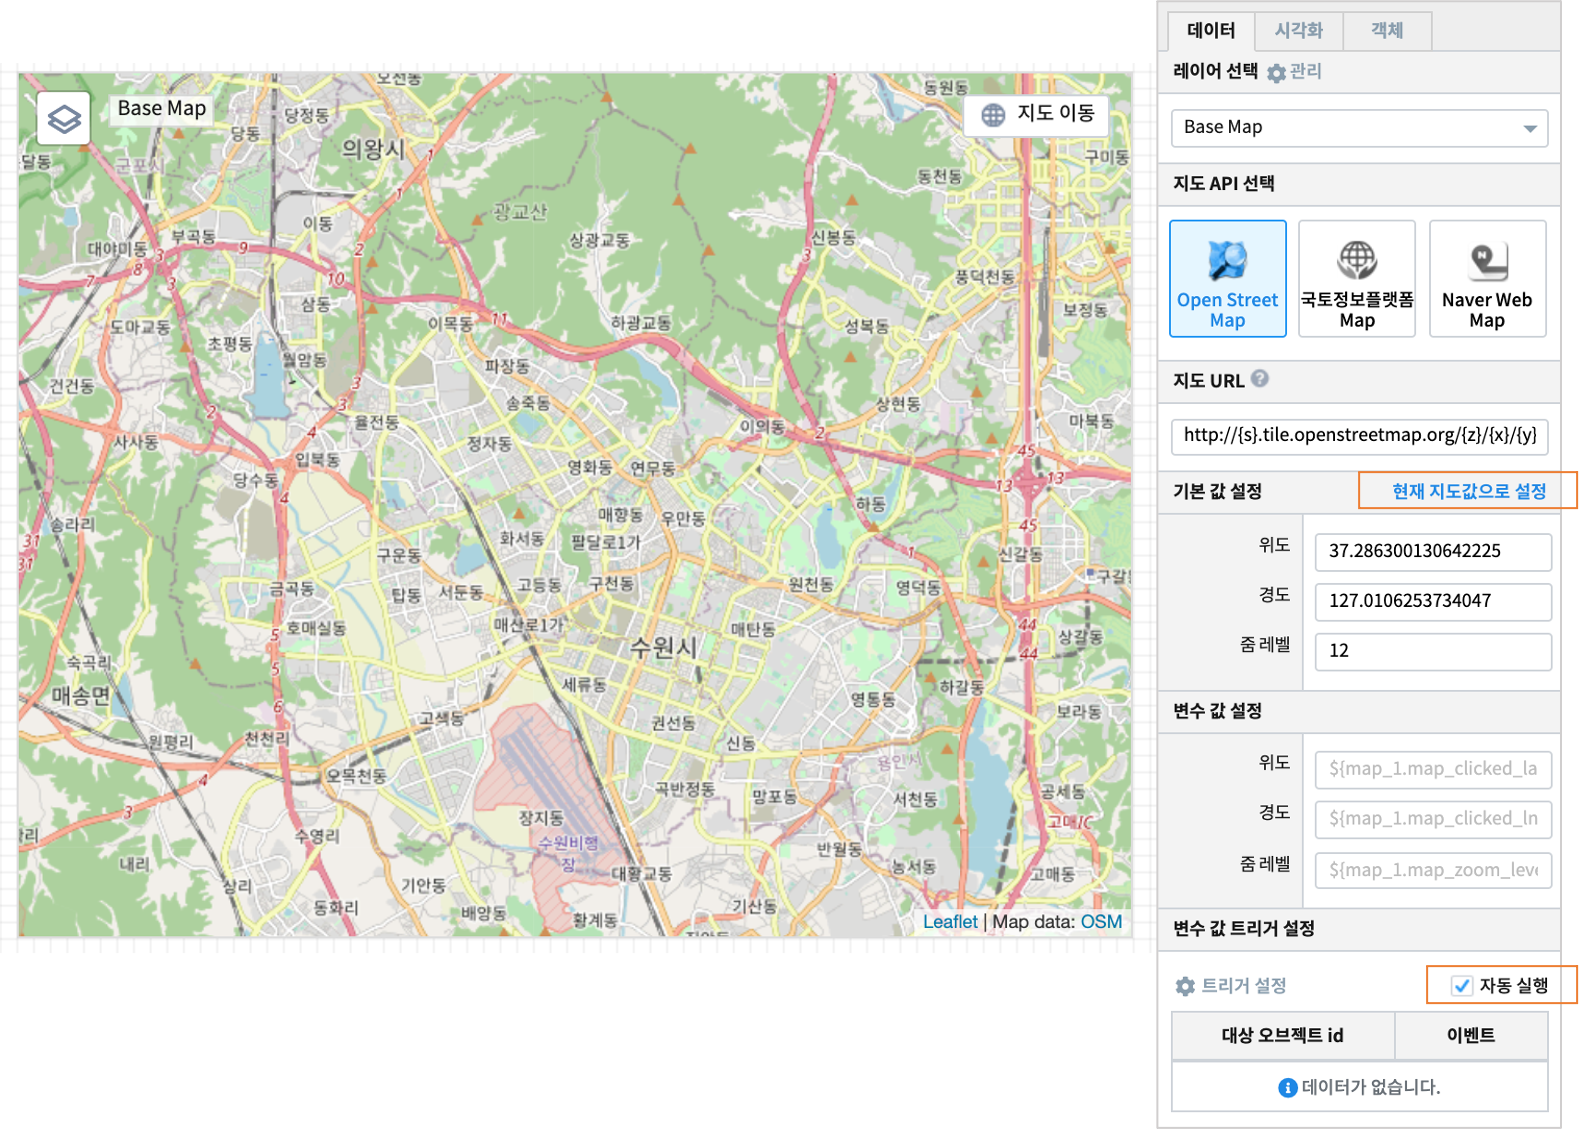Switch to the 데이터 tab
Screen dimensions: 1579x1129
click(x=1211, y=30)
